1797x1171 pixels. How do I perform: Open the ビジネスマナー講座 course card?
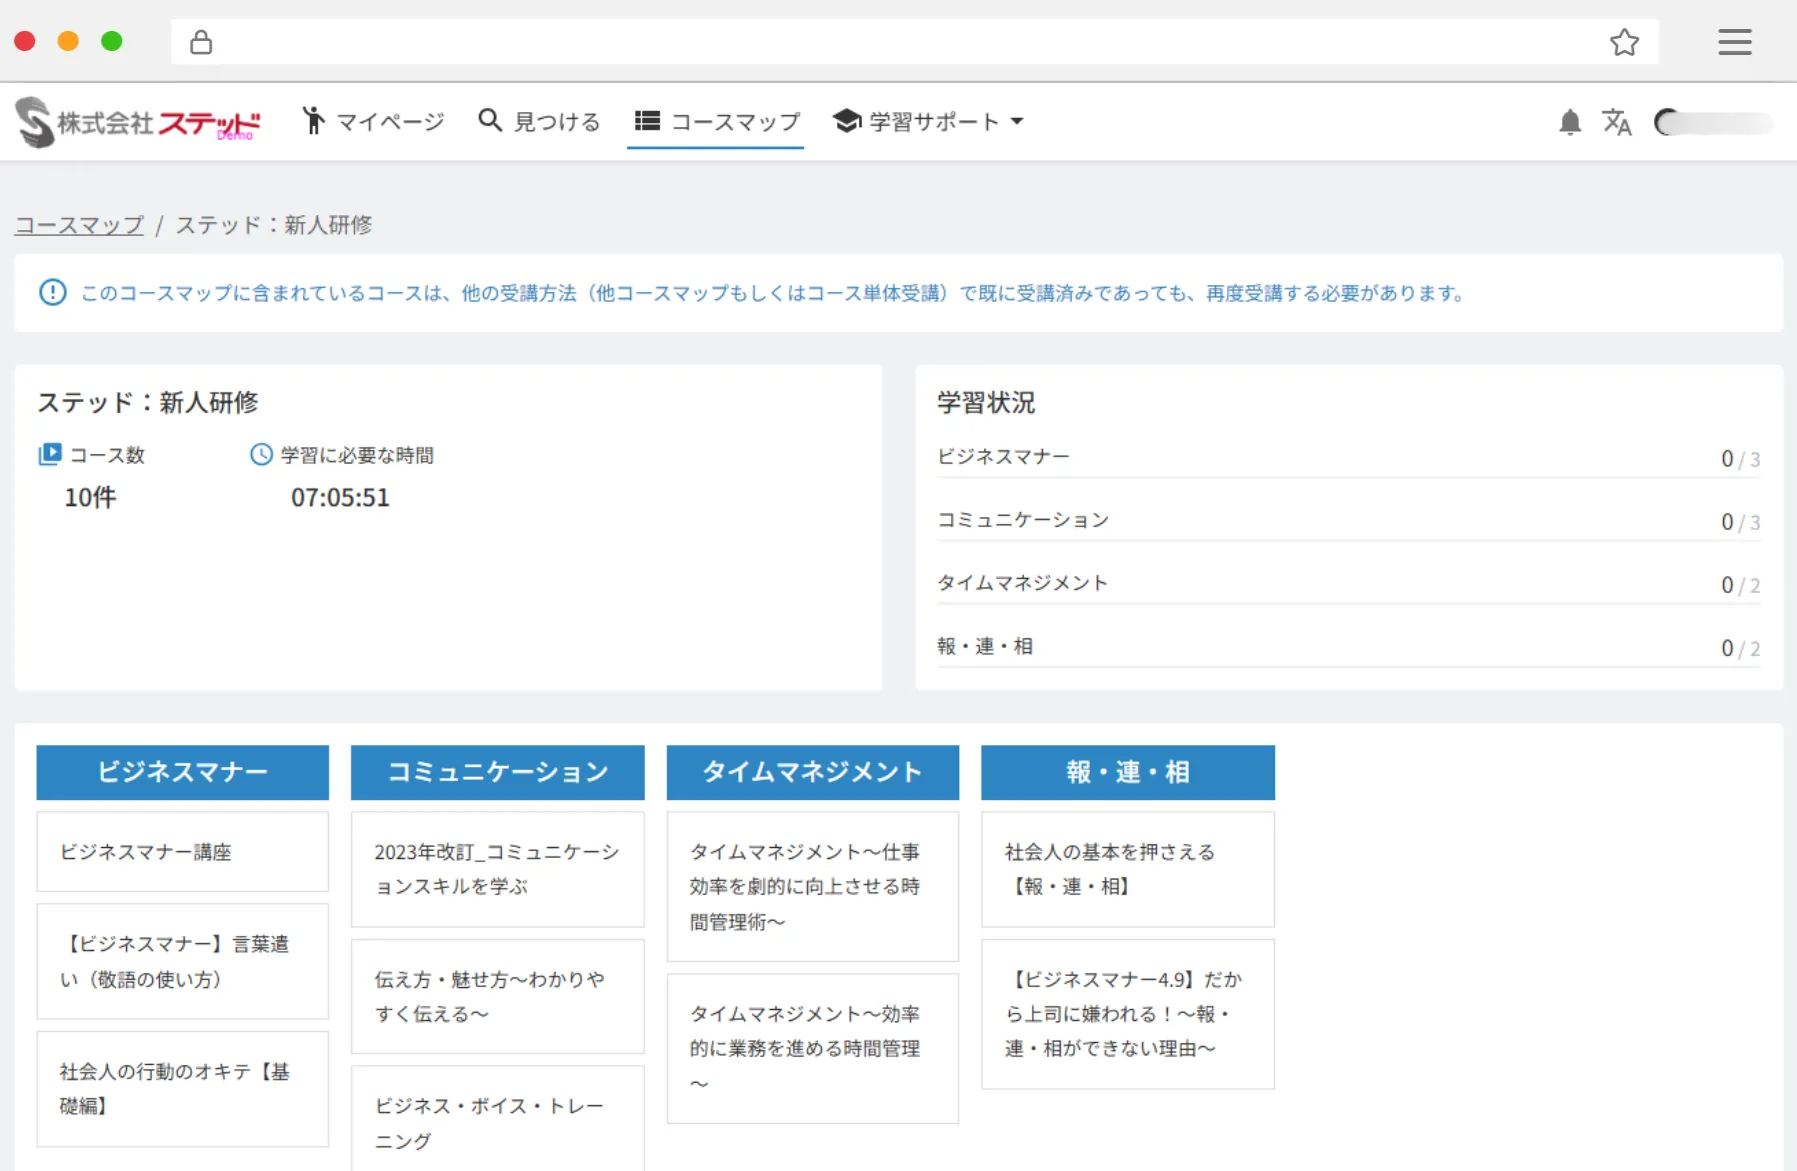pos(182,851)
